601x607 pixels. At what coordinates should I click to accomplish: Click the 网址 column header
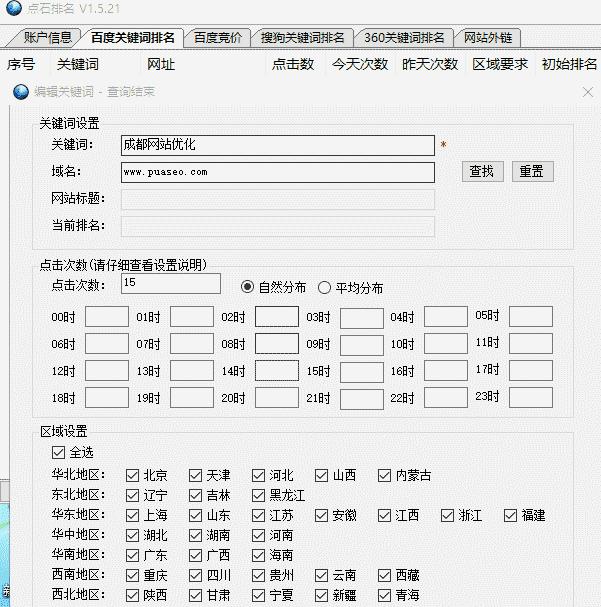pyautogui.click(x=161, y=64)
